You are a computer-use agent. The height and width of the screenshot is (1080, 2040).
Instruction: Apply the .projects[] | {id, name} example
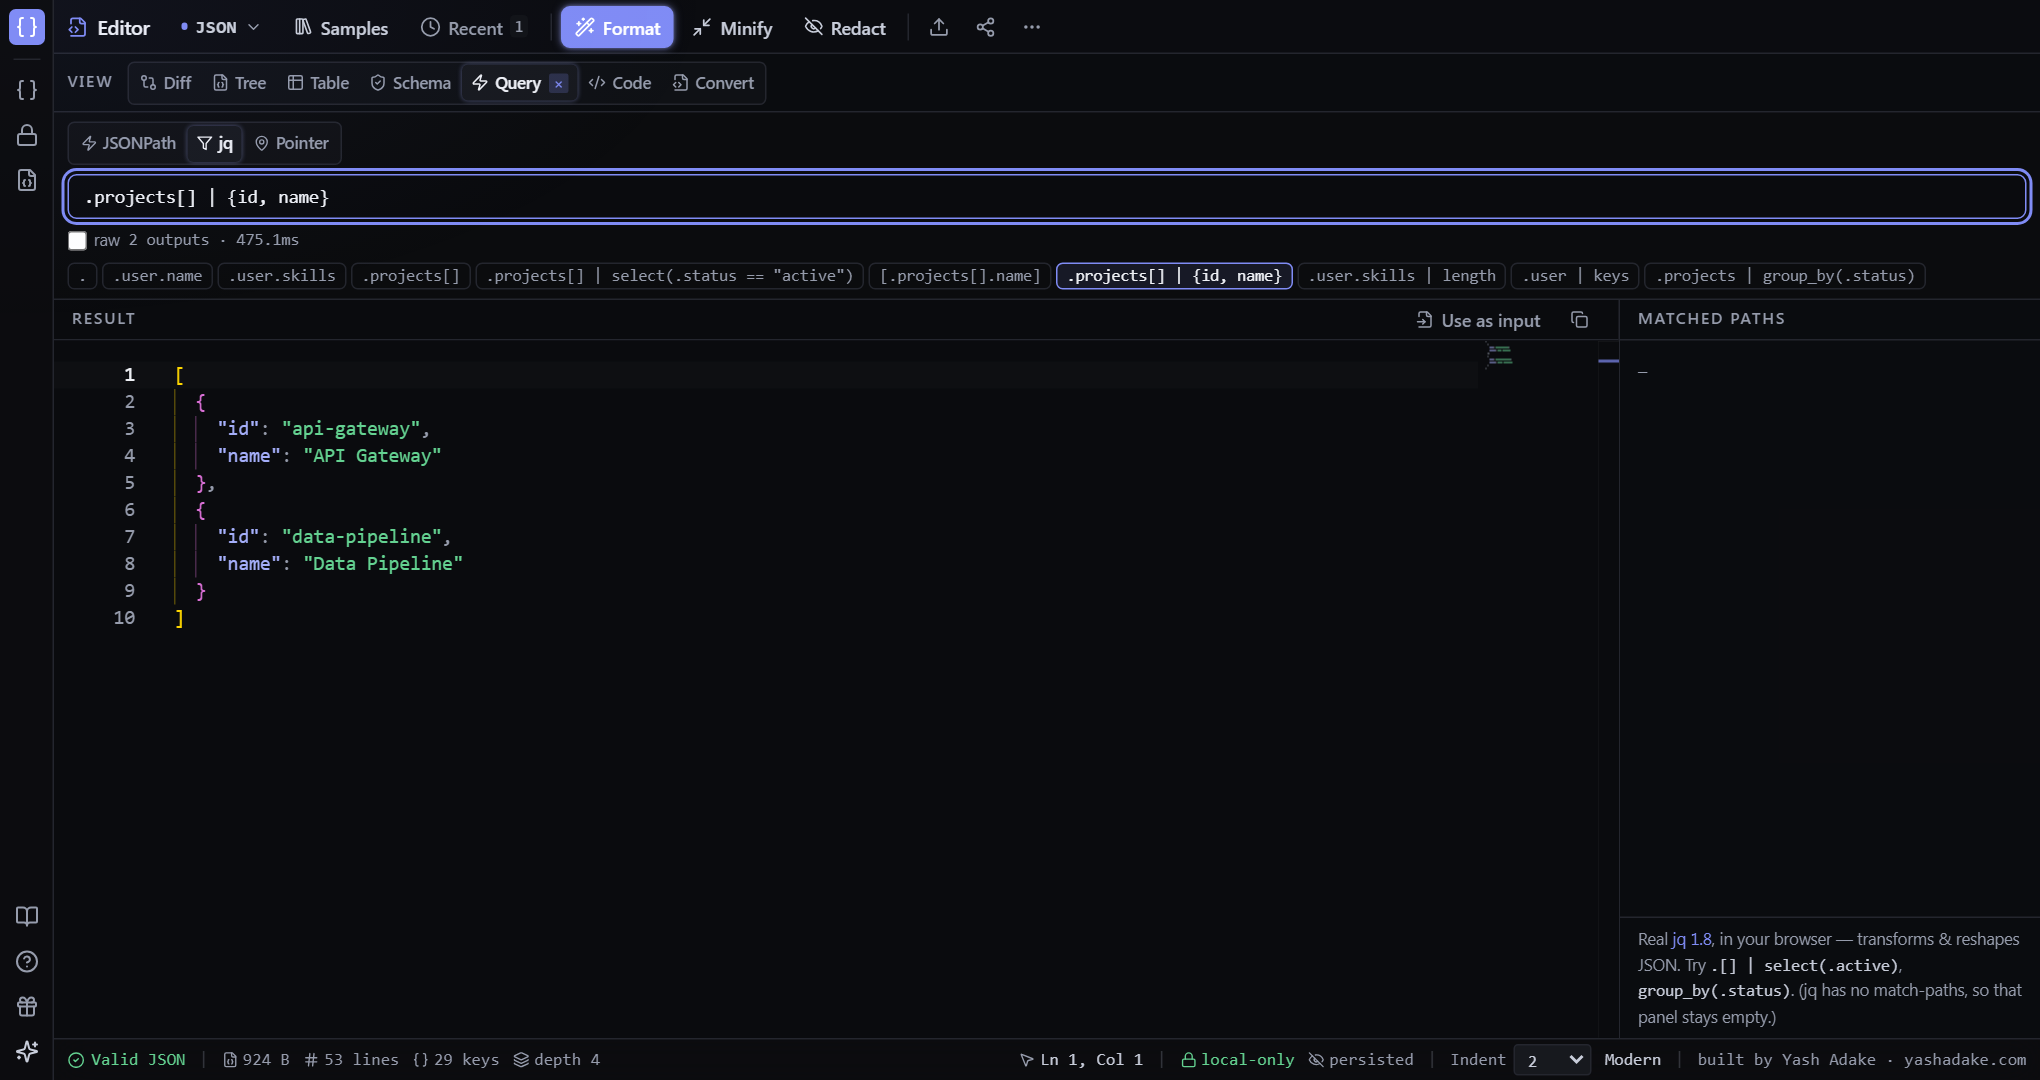coord(1174,276)
